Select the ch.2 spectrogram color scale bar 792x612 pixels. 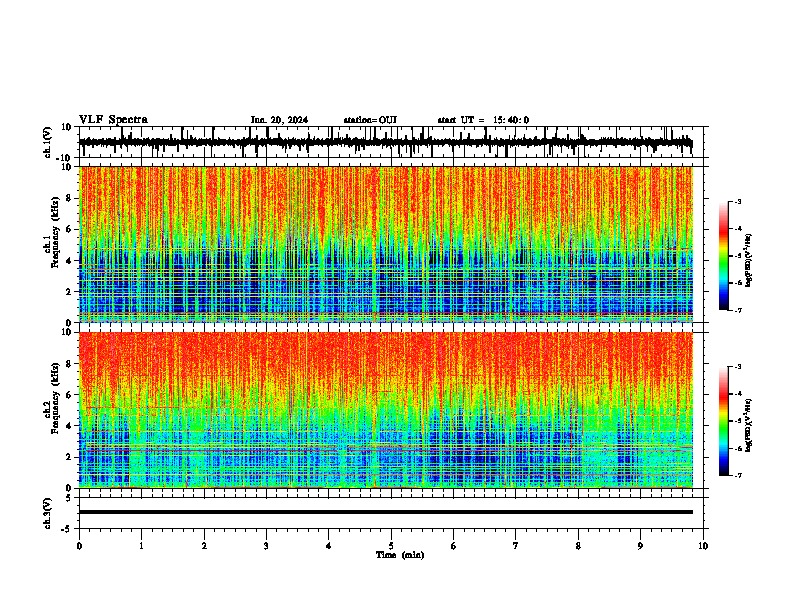724,421
